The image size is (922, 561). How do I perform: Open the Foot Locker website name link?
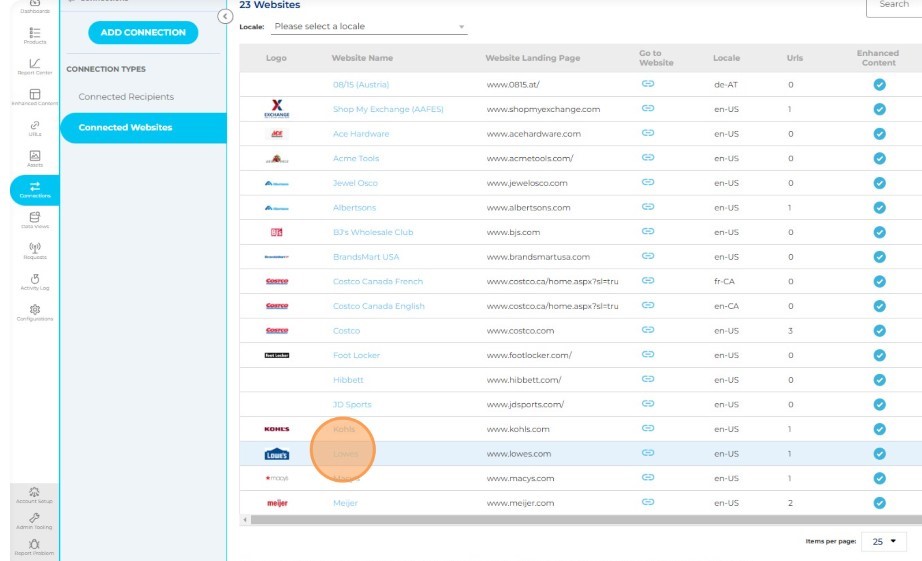356,355
